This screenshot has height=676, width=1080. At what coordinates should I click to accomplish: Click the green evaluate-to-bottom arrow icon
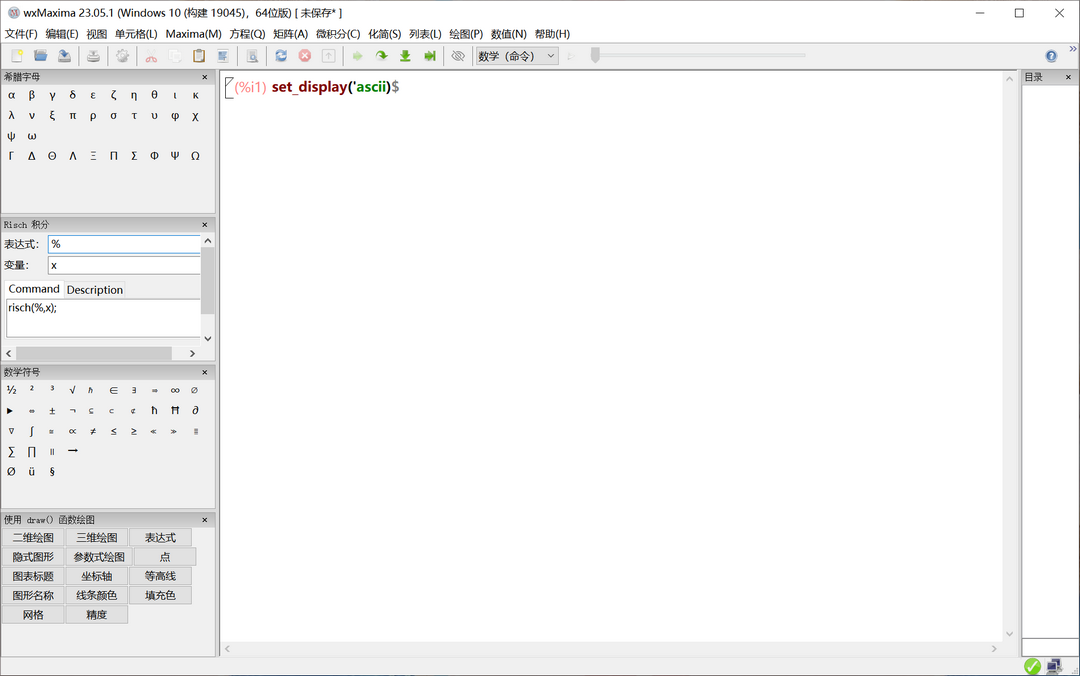coord(405,56)
